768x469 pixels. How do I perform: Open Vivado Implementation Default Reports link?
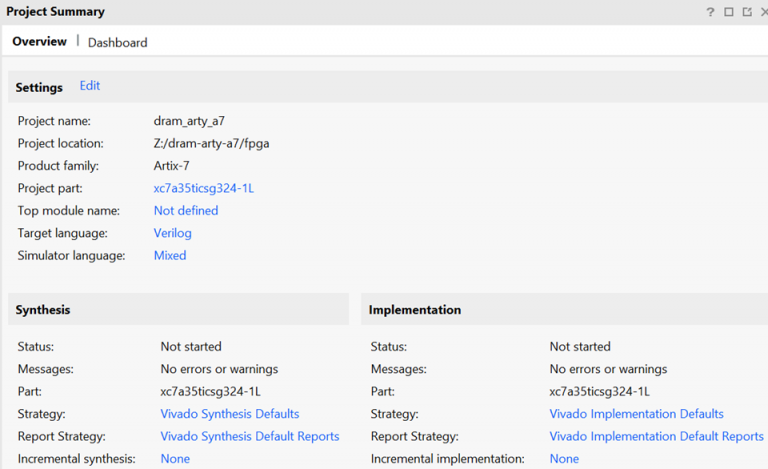tap(656, 436)
